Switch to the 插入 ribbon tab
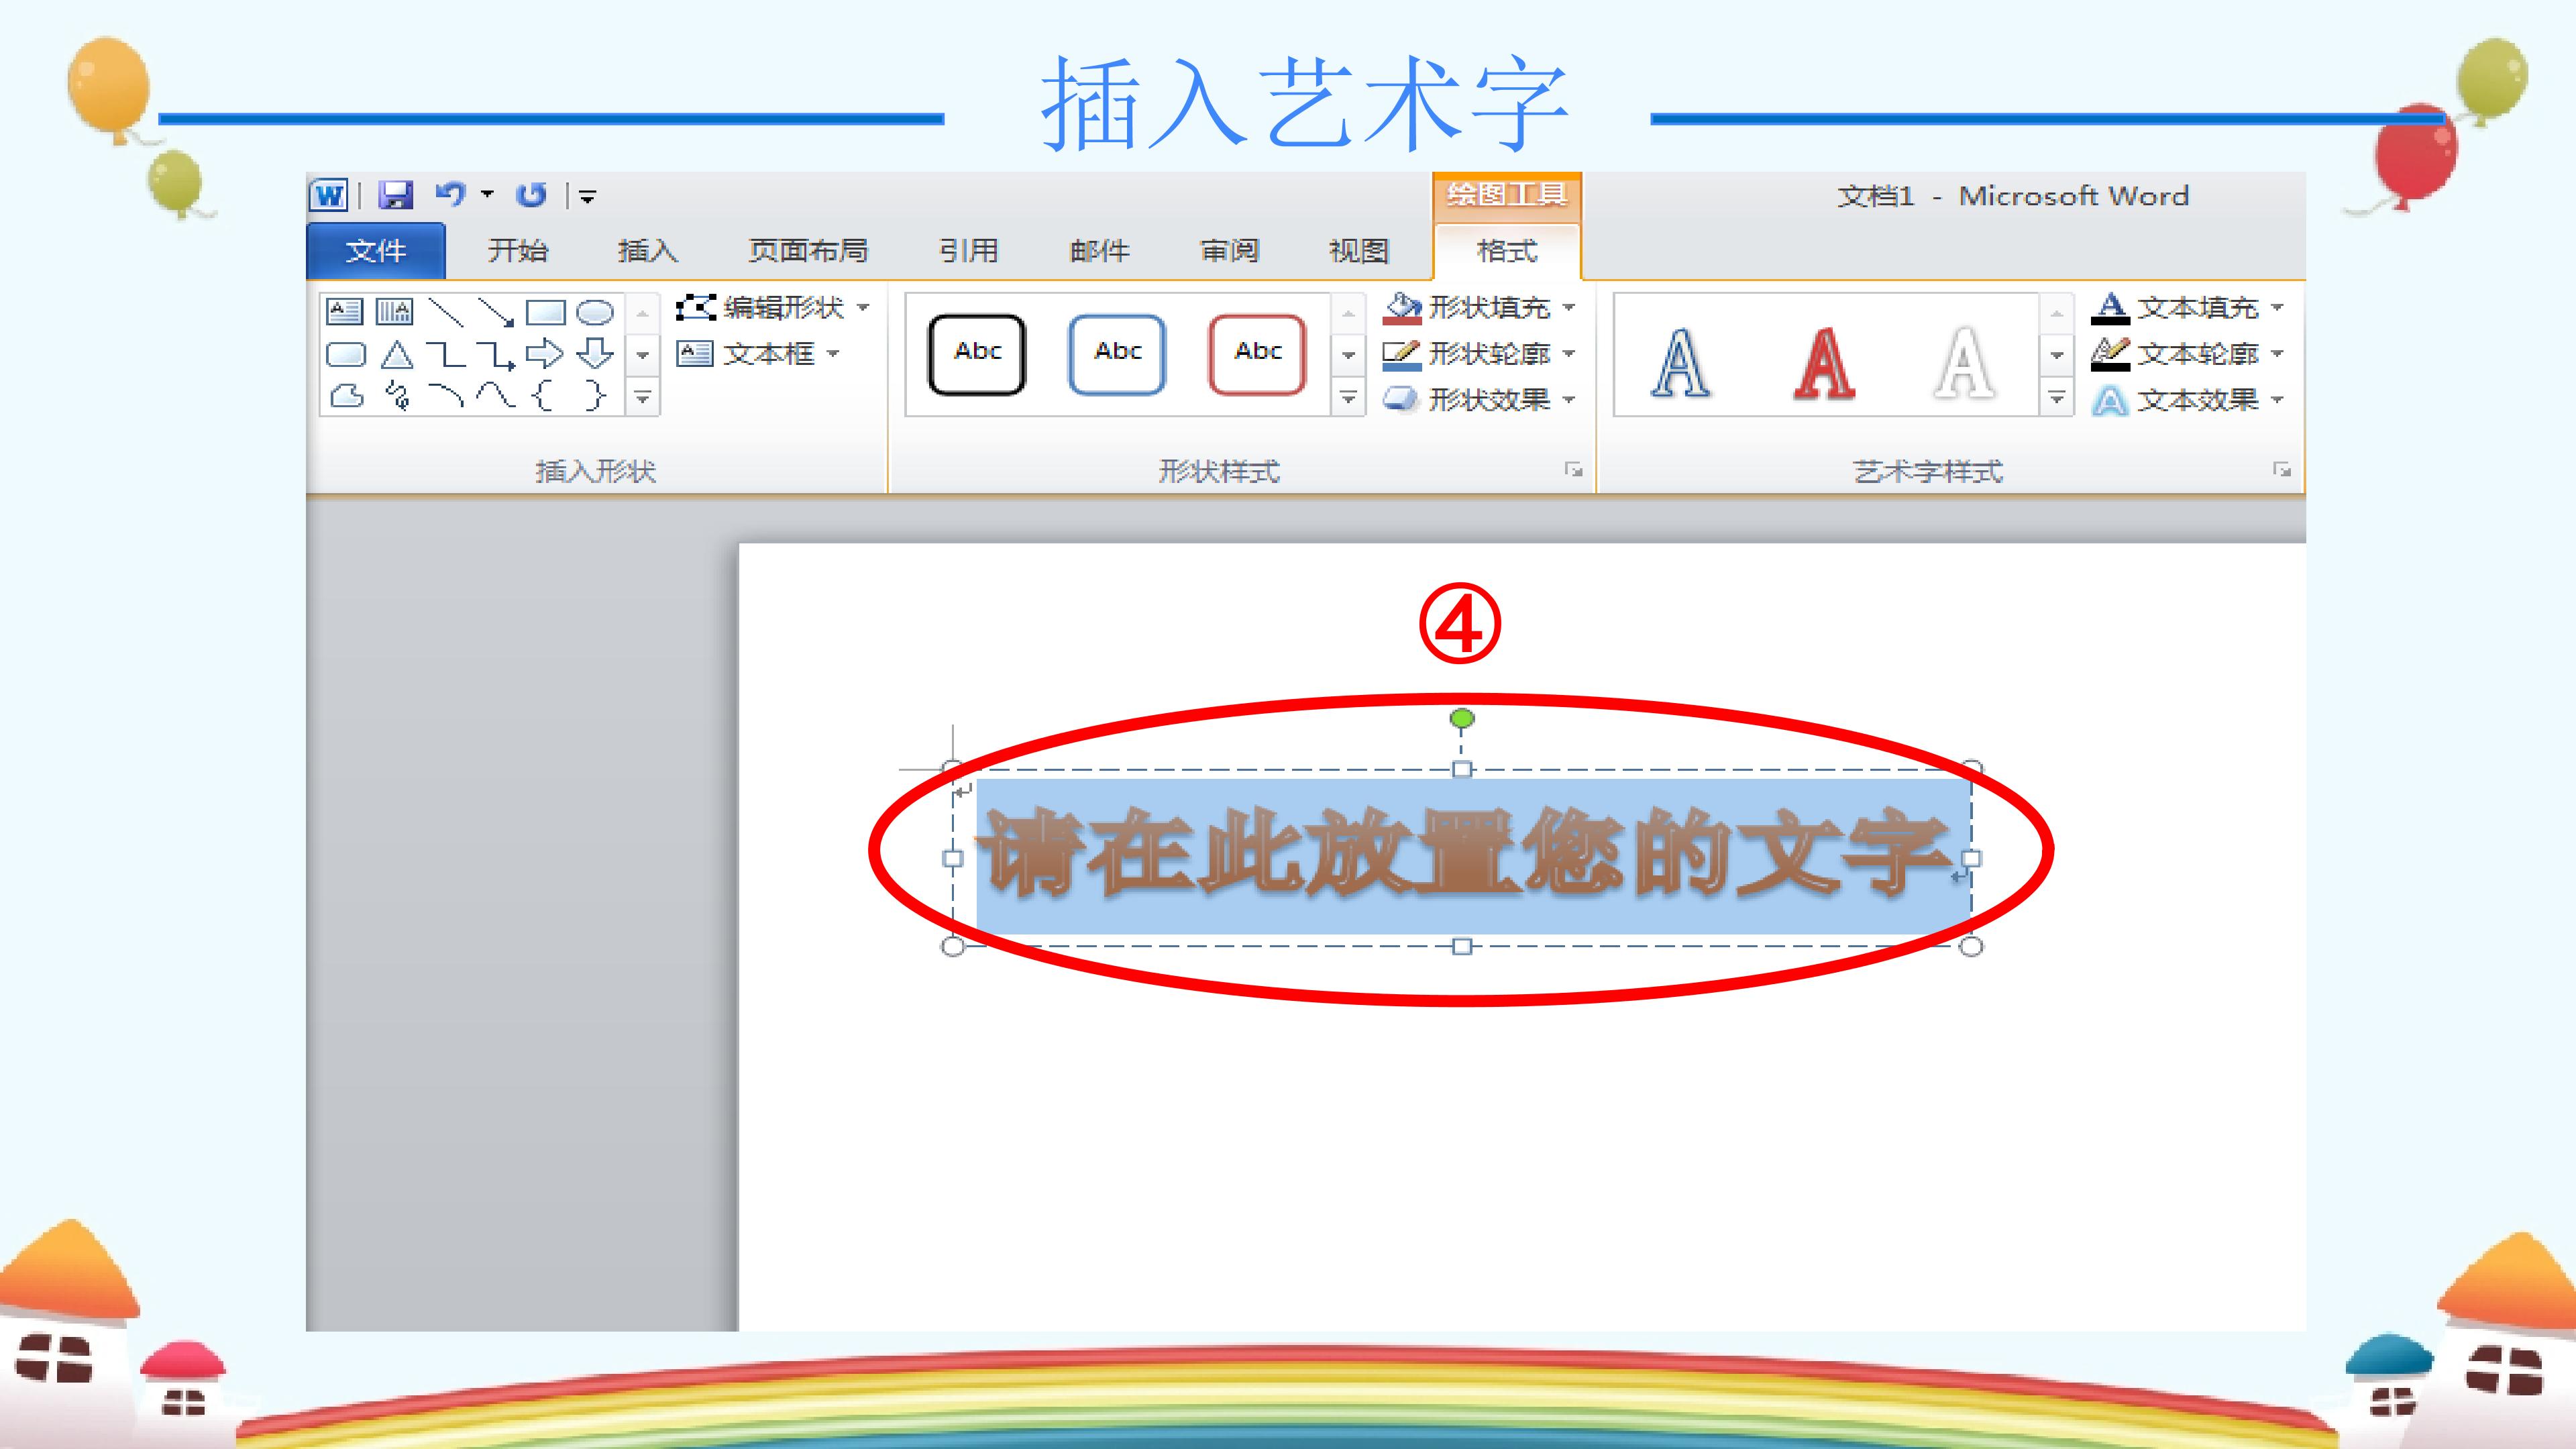 tap(648, 250)
